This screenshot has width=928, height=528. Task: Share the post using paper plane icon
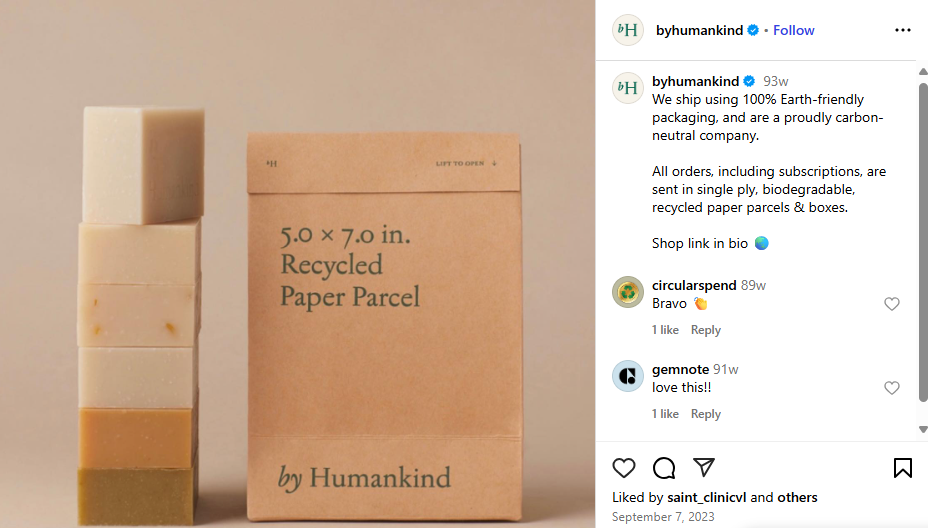click(x=704, y=467)
